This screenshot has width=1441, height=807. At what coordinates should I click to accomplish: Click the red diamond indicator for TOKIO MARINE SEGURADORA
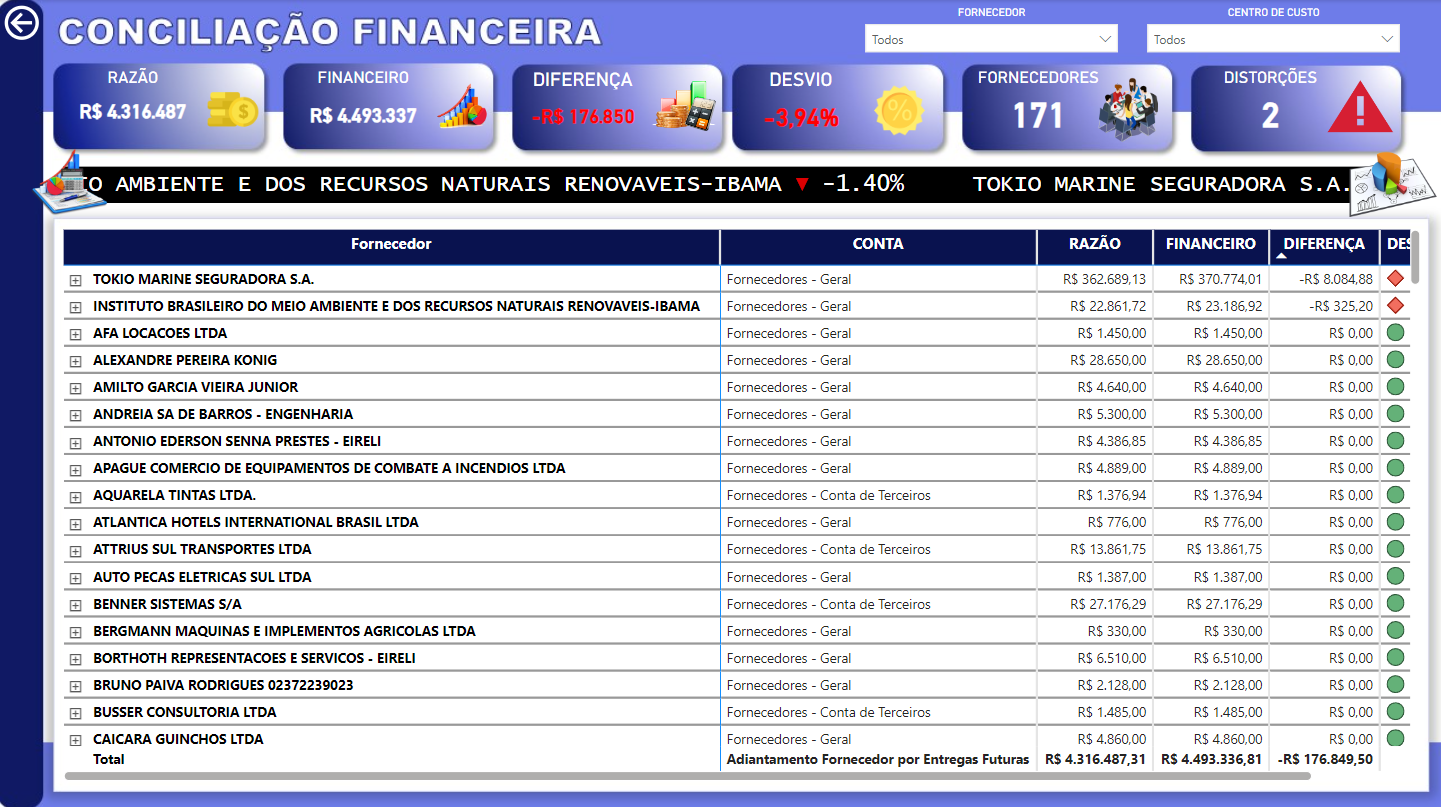(x=1394, y=279)
